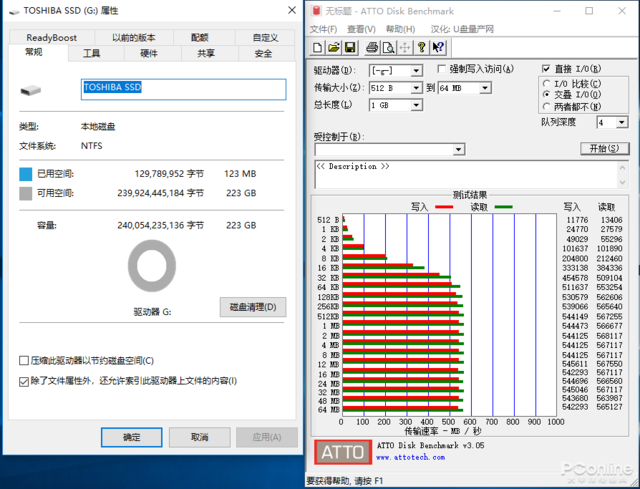This screenshot has width=640, height=489.
Task: Click the green read legend swatch
Action: [x=503, y=207]
